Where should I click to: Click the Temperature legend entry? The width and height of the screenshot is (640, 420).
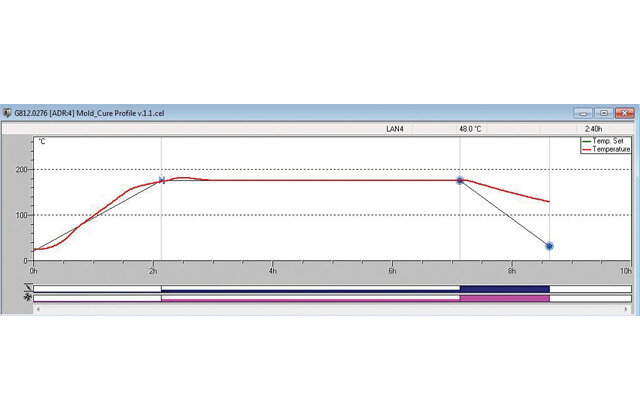tap(606, 149)
